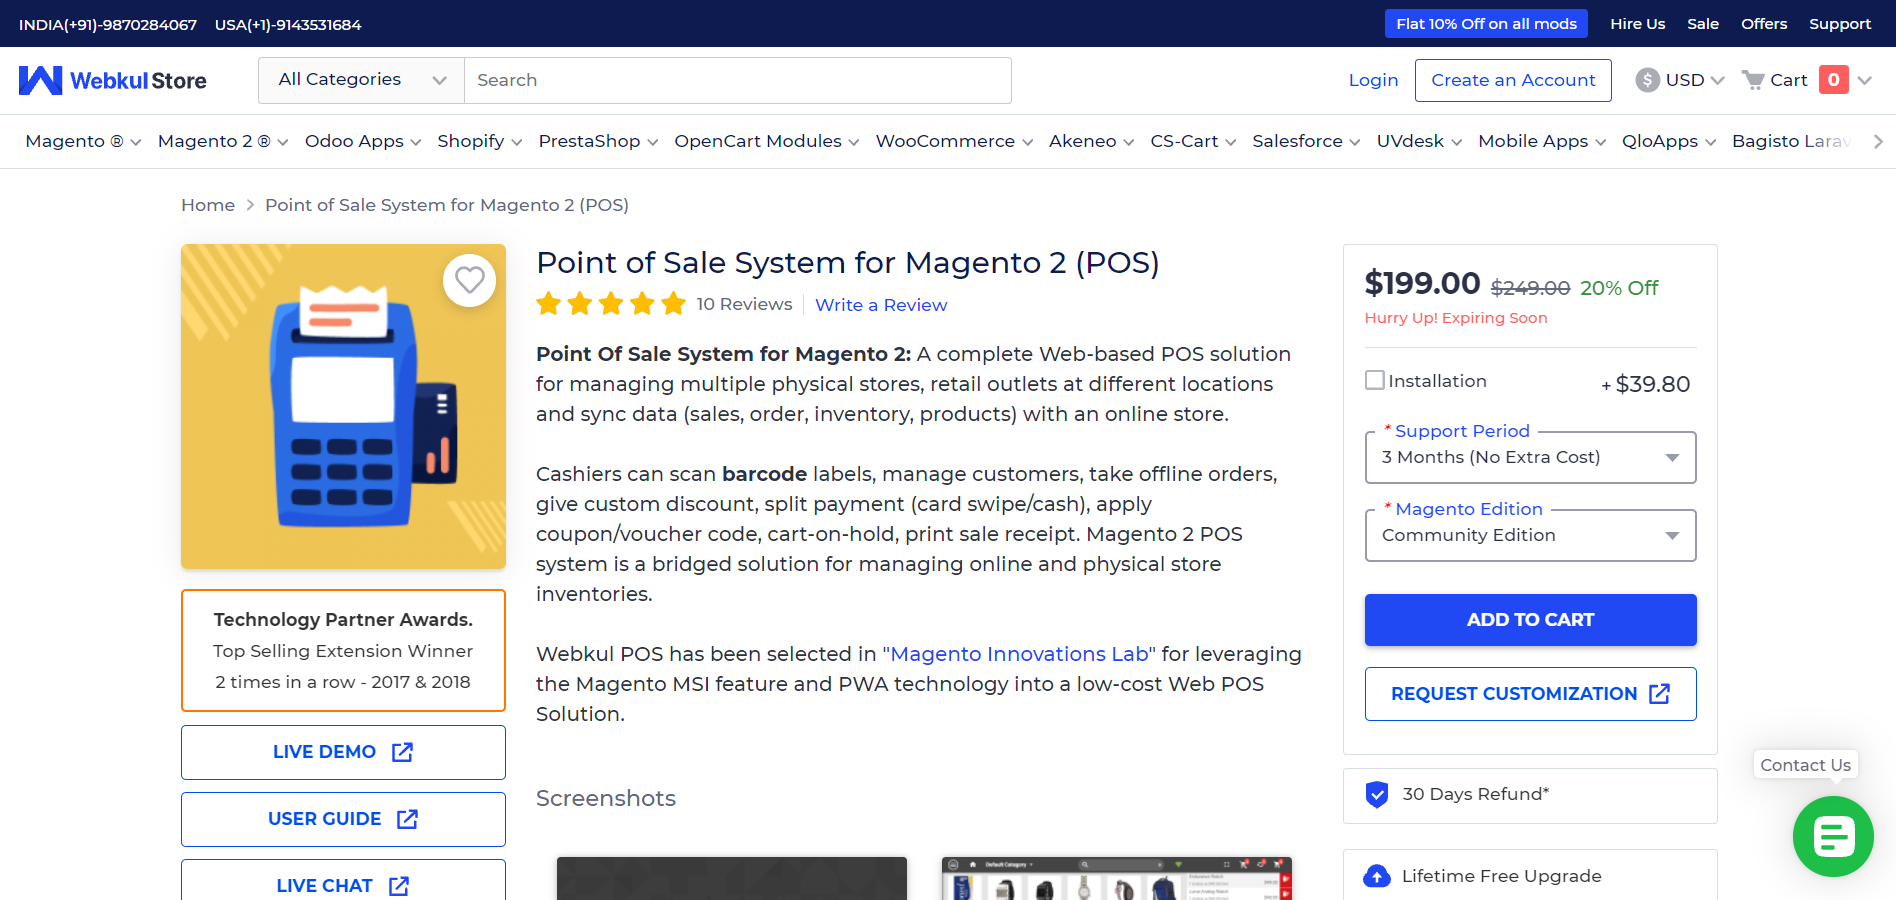Click the Contact Us tooltip label
The image size is (1896, 900).
tap(1805, 765)
